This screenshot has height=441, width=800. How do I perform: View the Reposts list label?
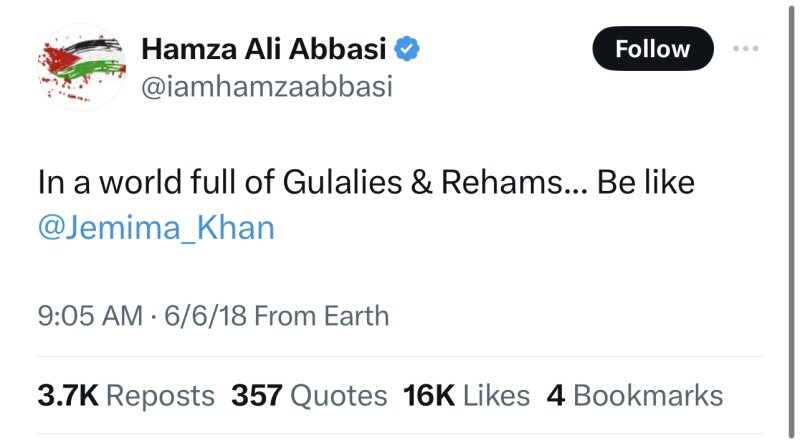click(160, 395)
